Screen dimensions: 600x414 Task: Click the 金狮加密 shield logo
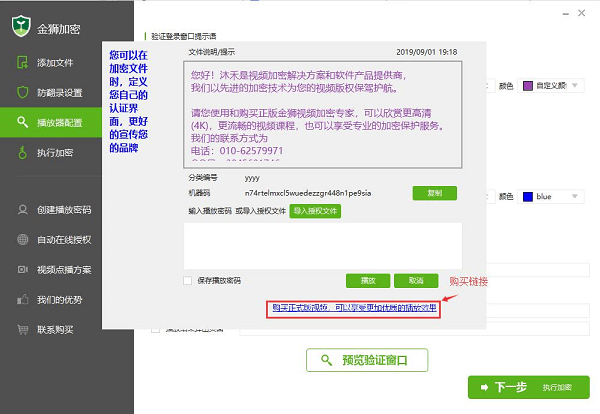click(x=21, y=26)
